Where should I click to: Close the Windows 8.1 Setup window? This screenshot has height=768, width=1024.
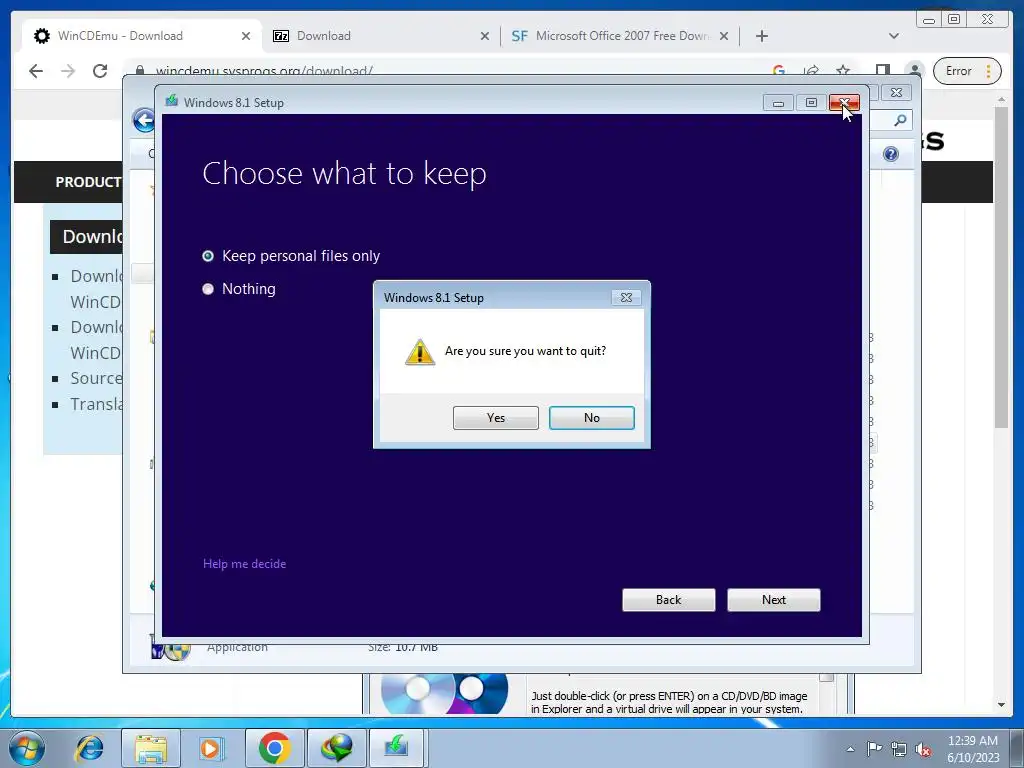pos(844,103)
